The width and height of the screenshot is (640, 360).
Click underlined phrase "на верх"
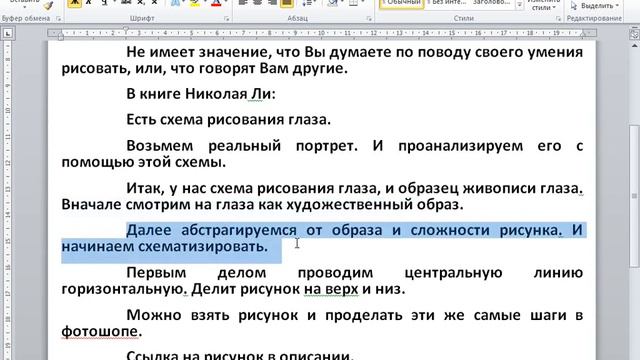point(331,289)
